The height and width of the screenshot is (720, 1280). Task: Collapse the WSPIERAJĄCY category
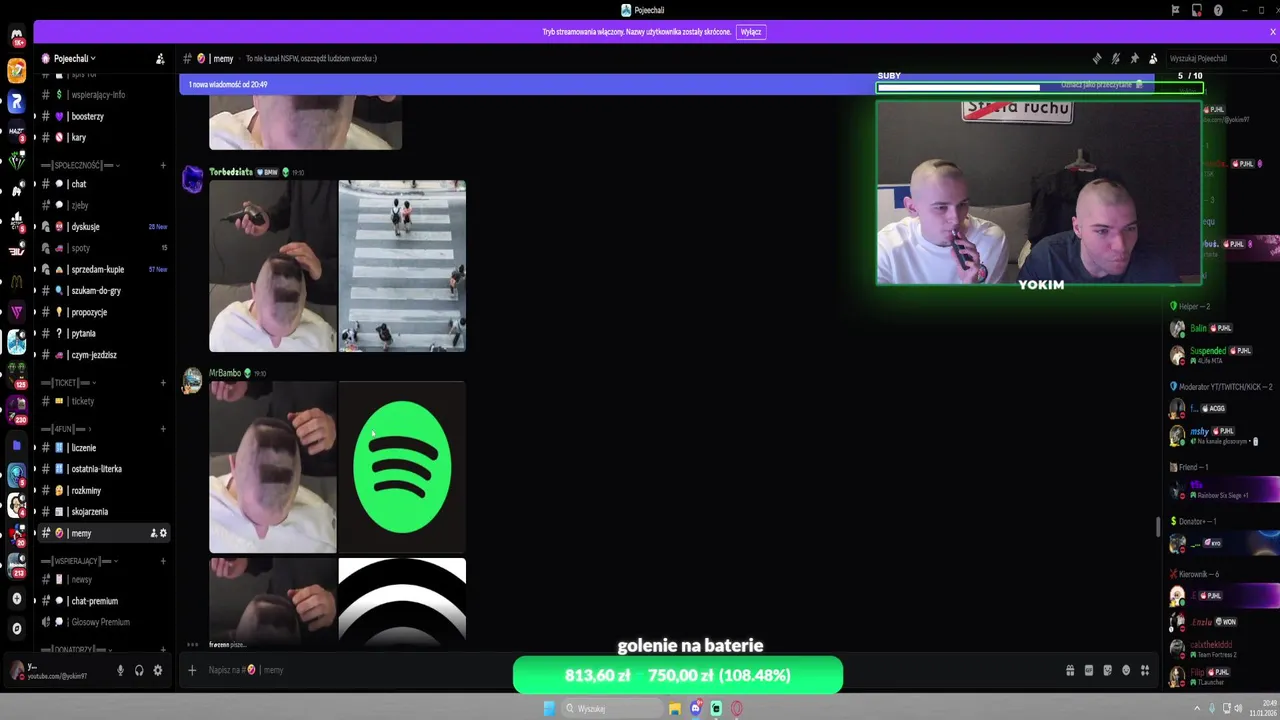point(79,561)
